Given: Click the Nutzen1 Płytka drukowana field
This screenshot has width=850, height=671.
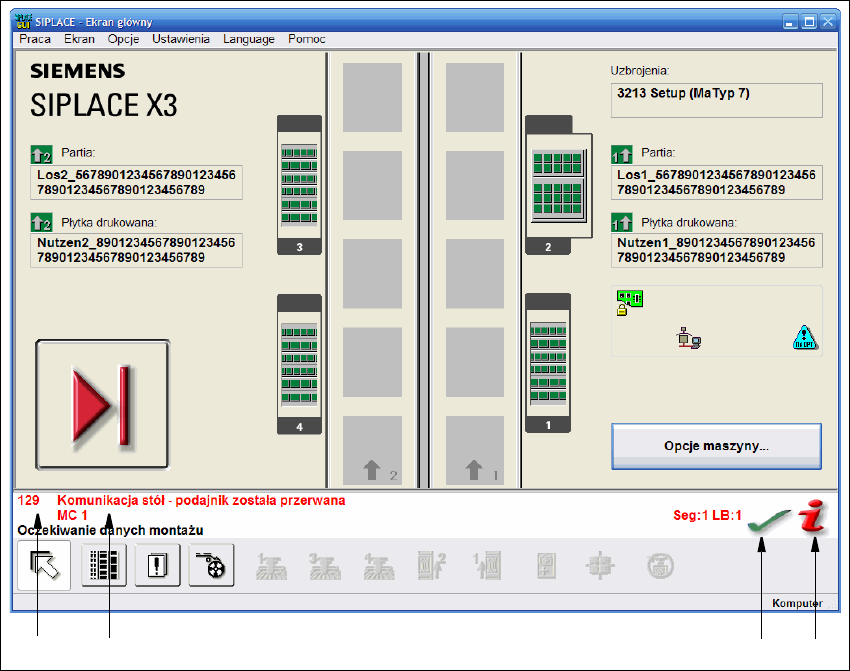Looking at the screenshot, I should [717, 250].
